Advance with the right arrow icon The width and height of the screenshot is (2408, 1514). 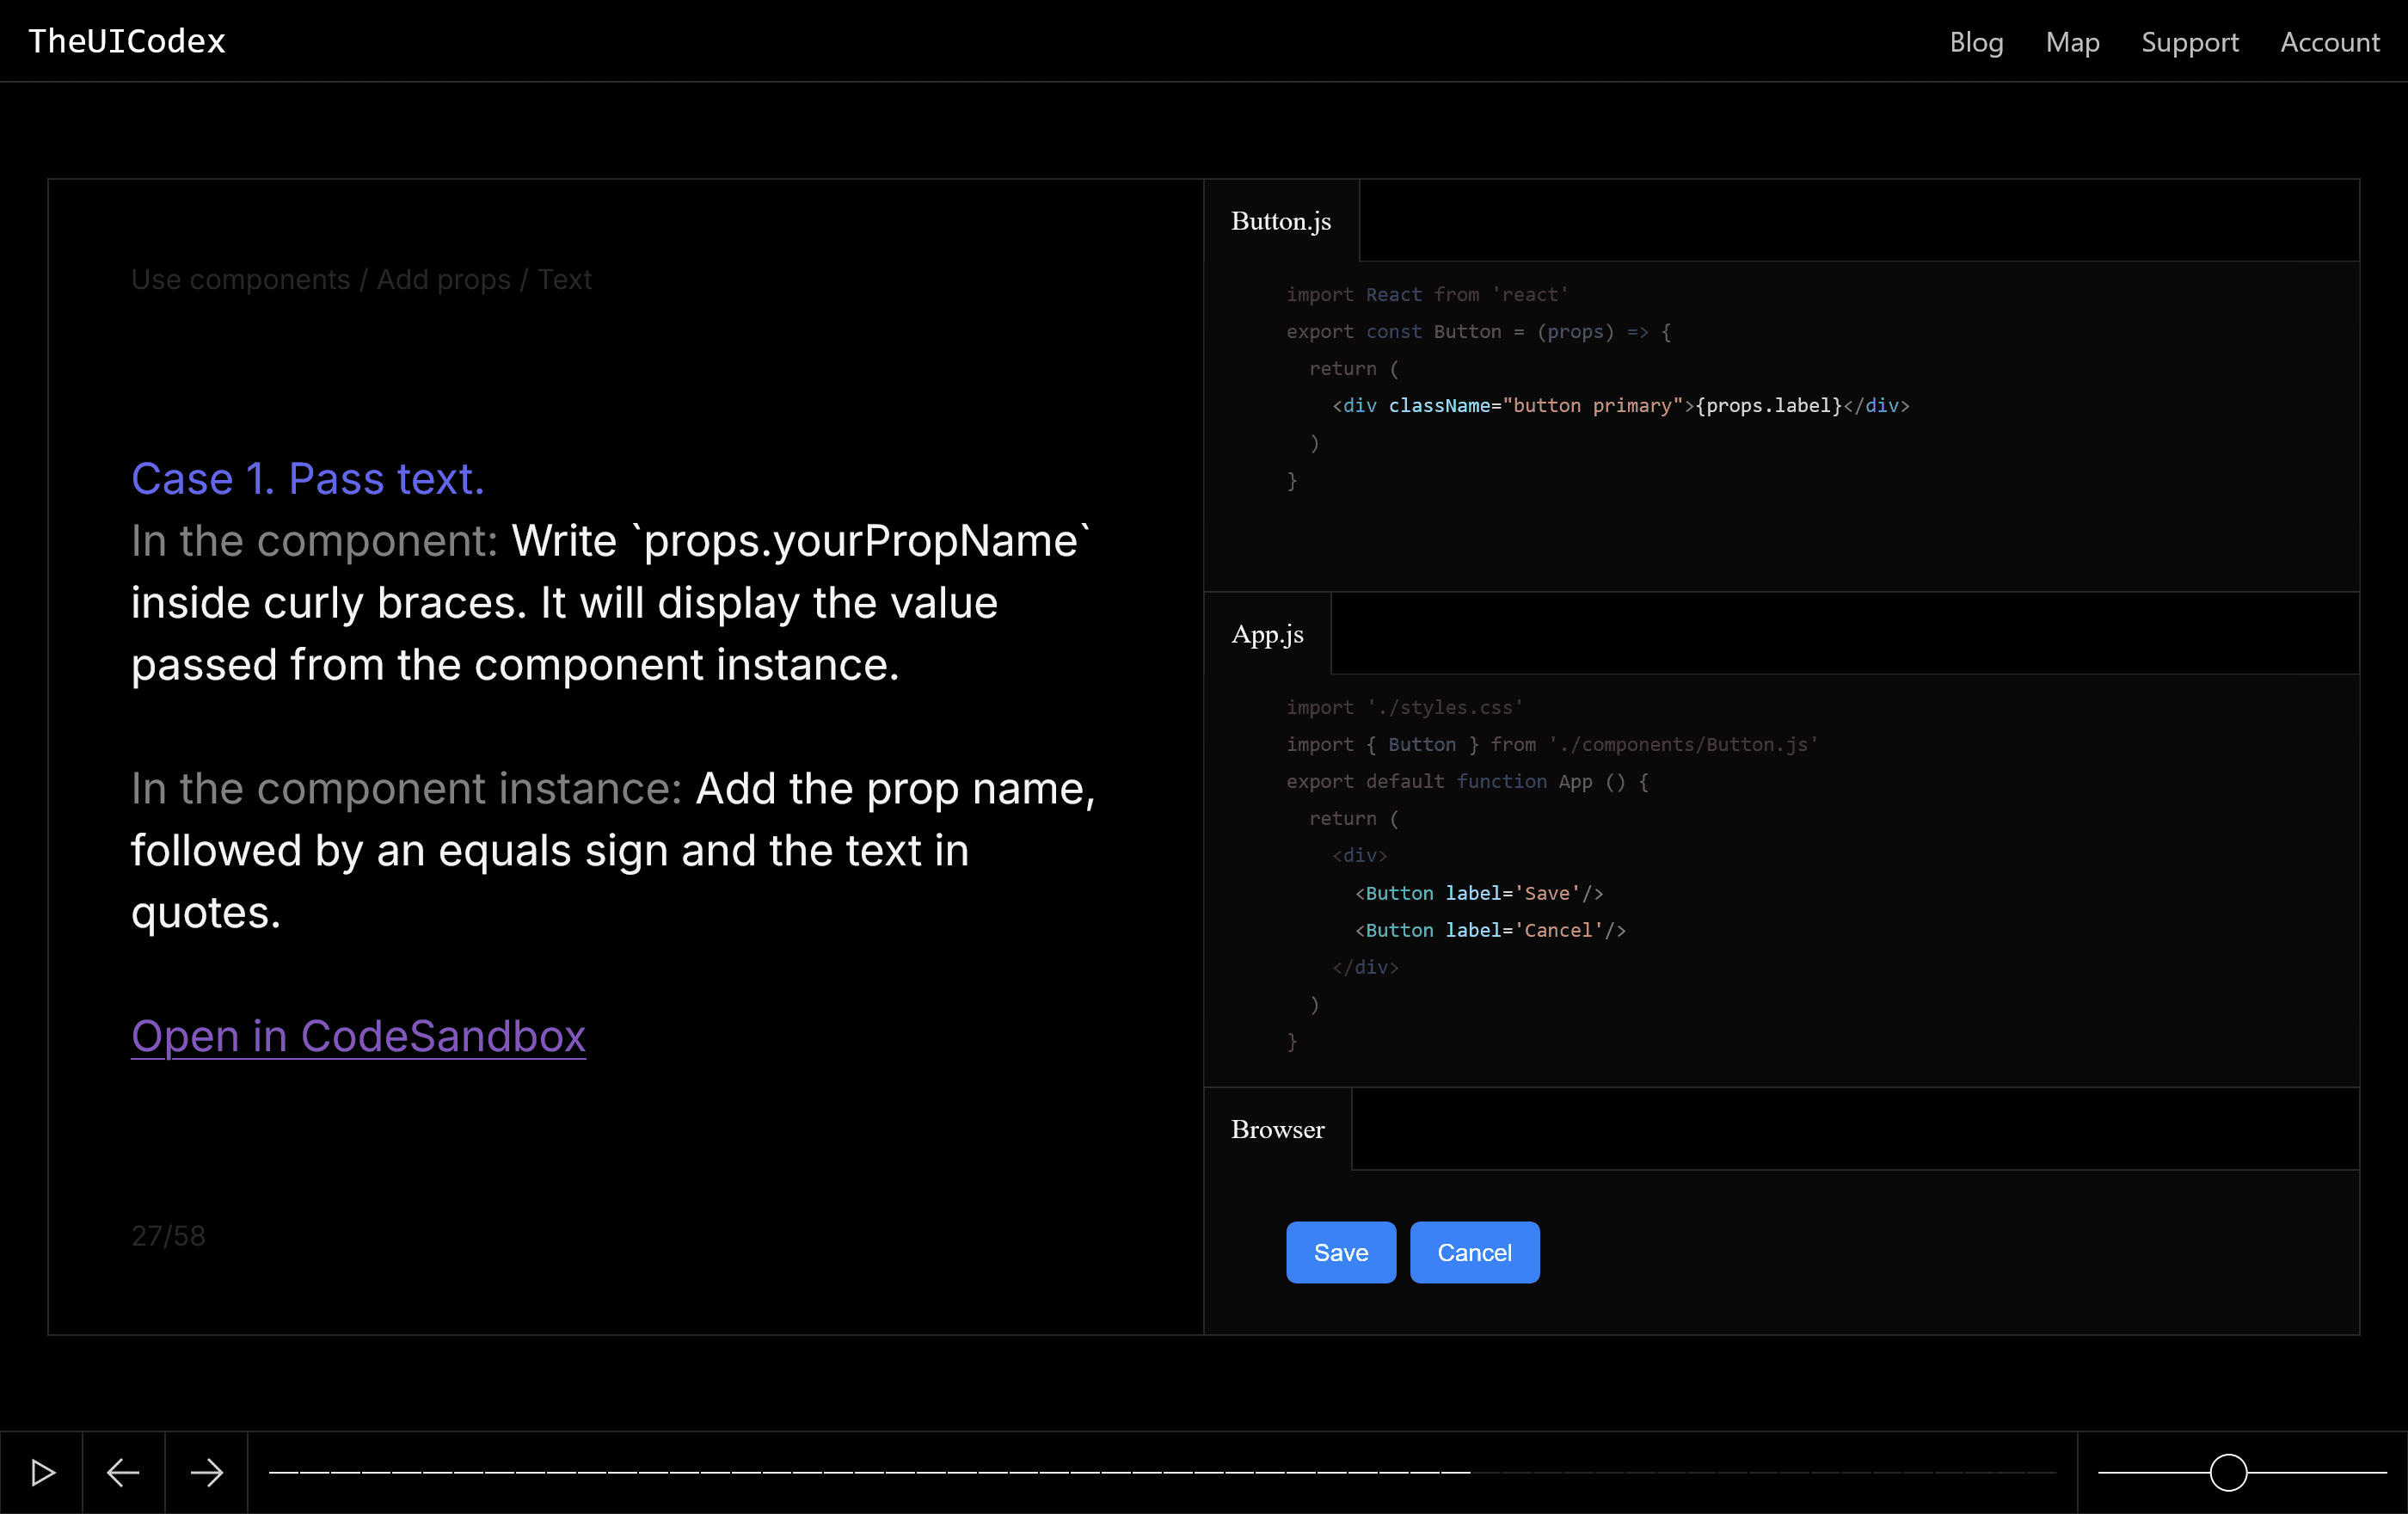(x=206, y=1472)
